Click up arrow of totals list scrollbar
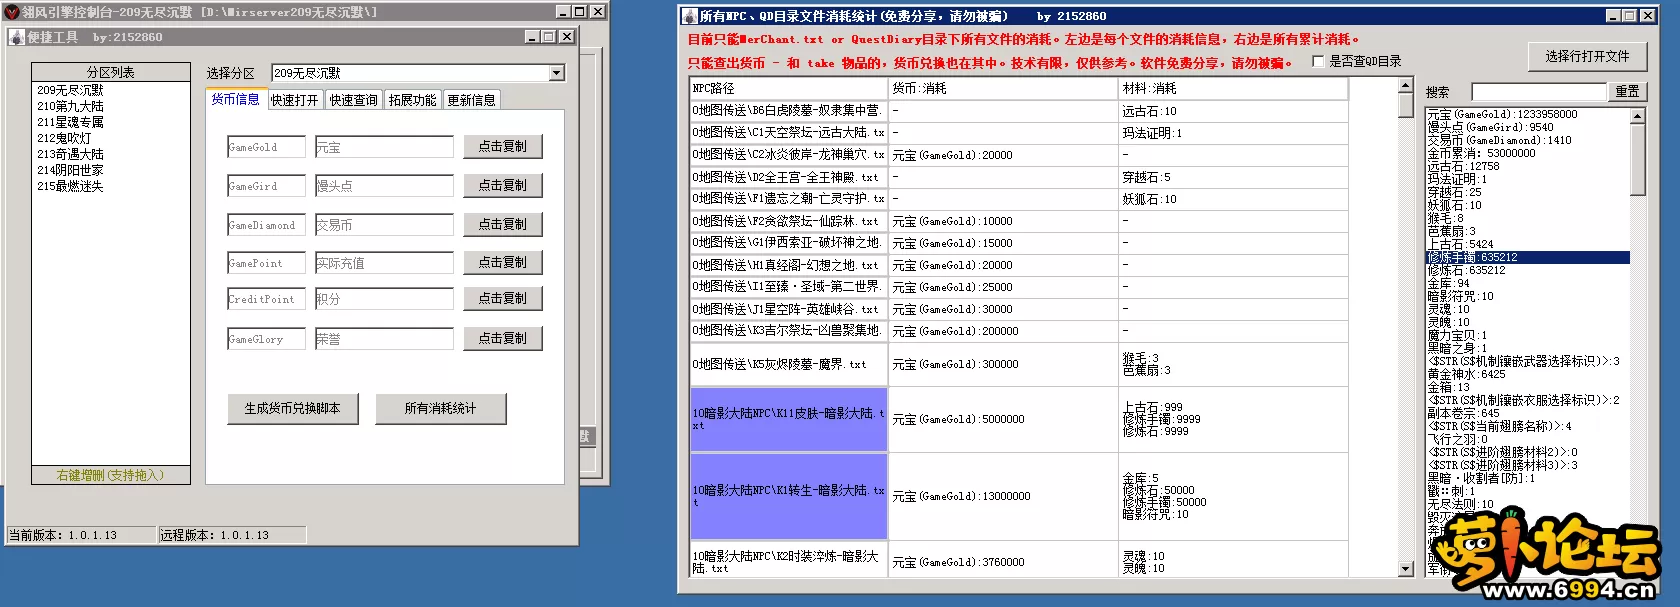This screenshot has width=1680, height=607. pyautogui.click(x=1637, y=116)
